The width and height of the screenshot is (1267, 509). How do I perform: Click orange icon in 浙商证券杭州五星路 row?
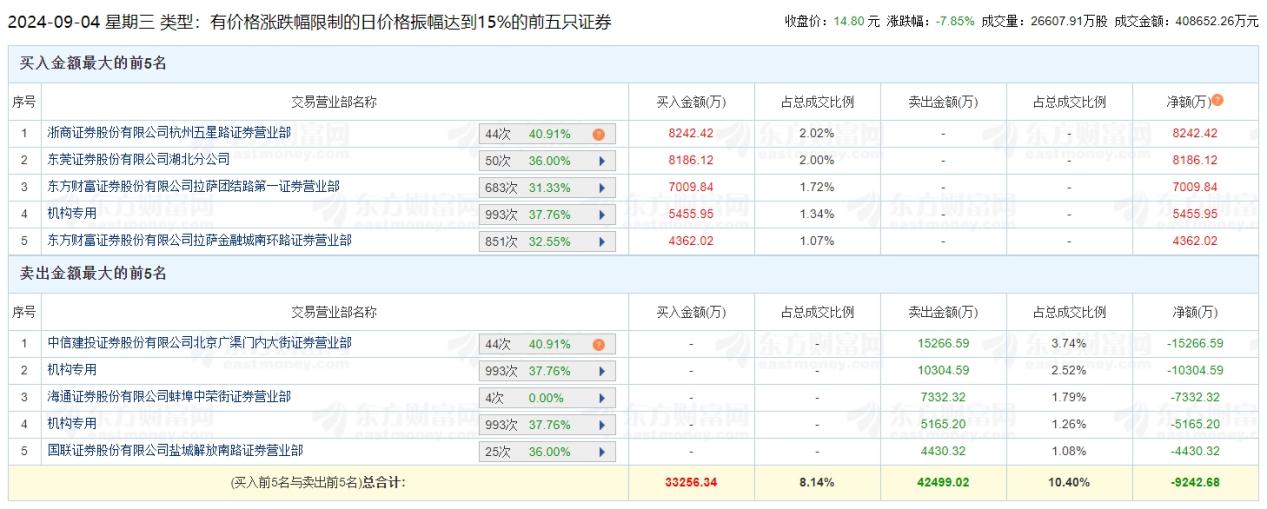[x=598, y=134]
